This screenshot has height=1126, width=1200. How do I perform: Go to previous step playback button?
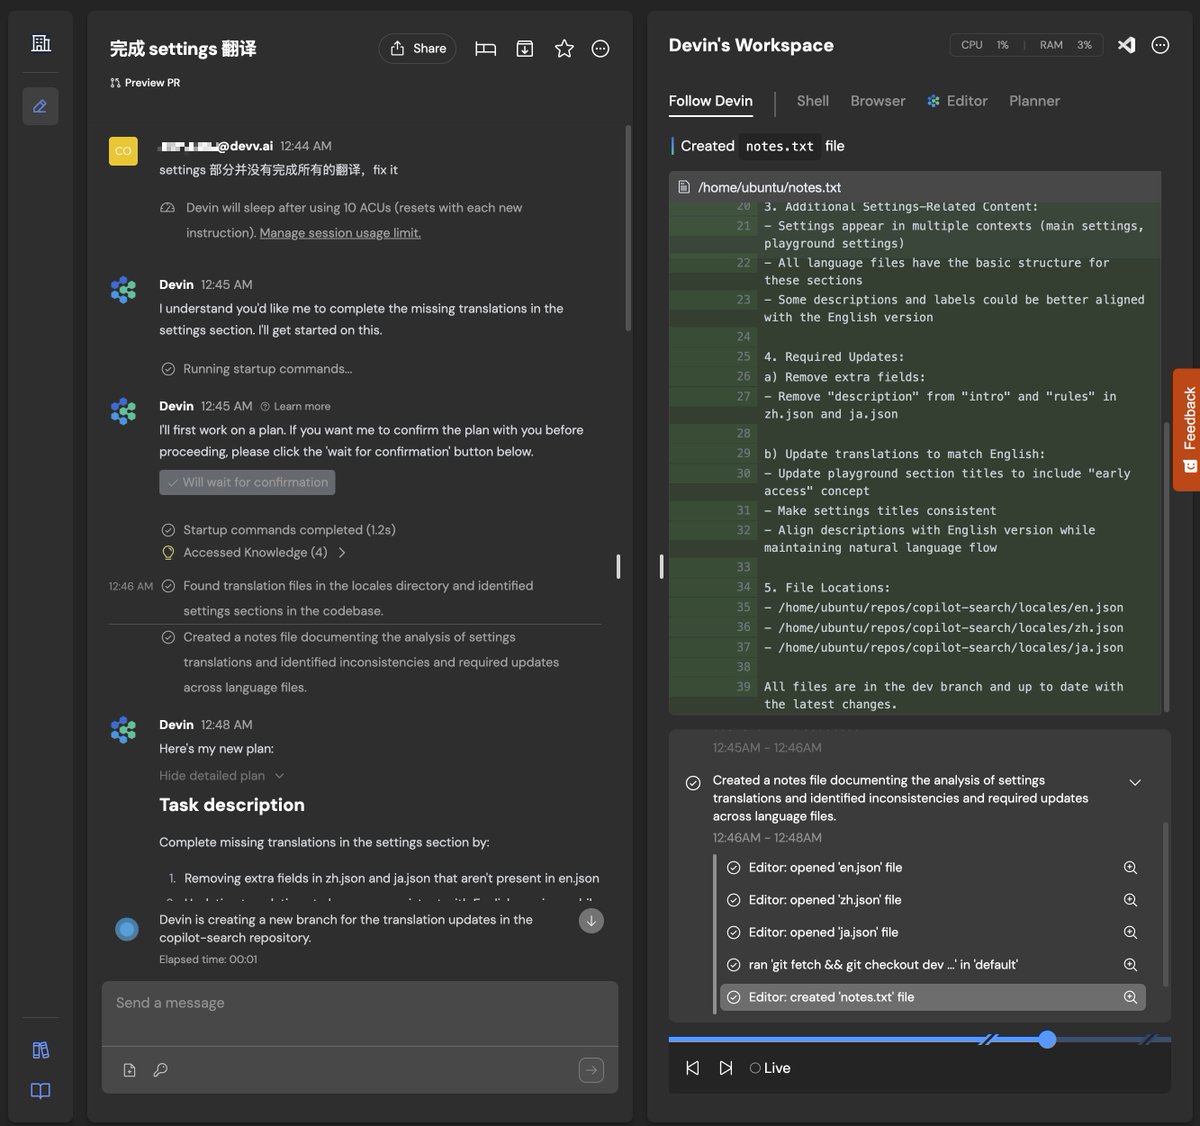point(692,1068)
